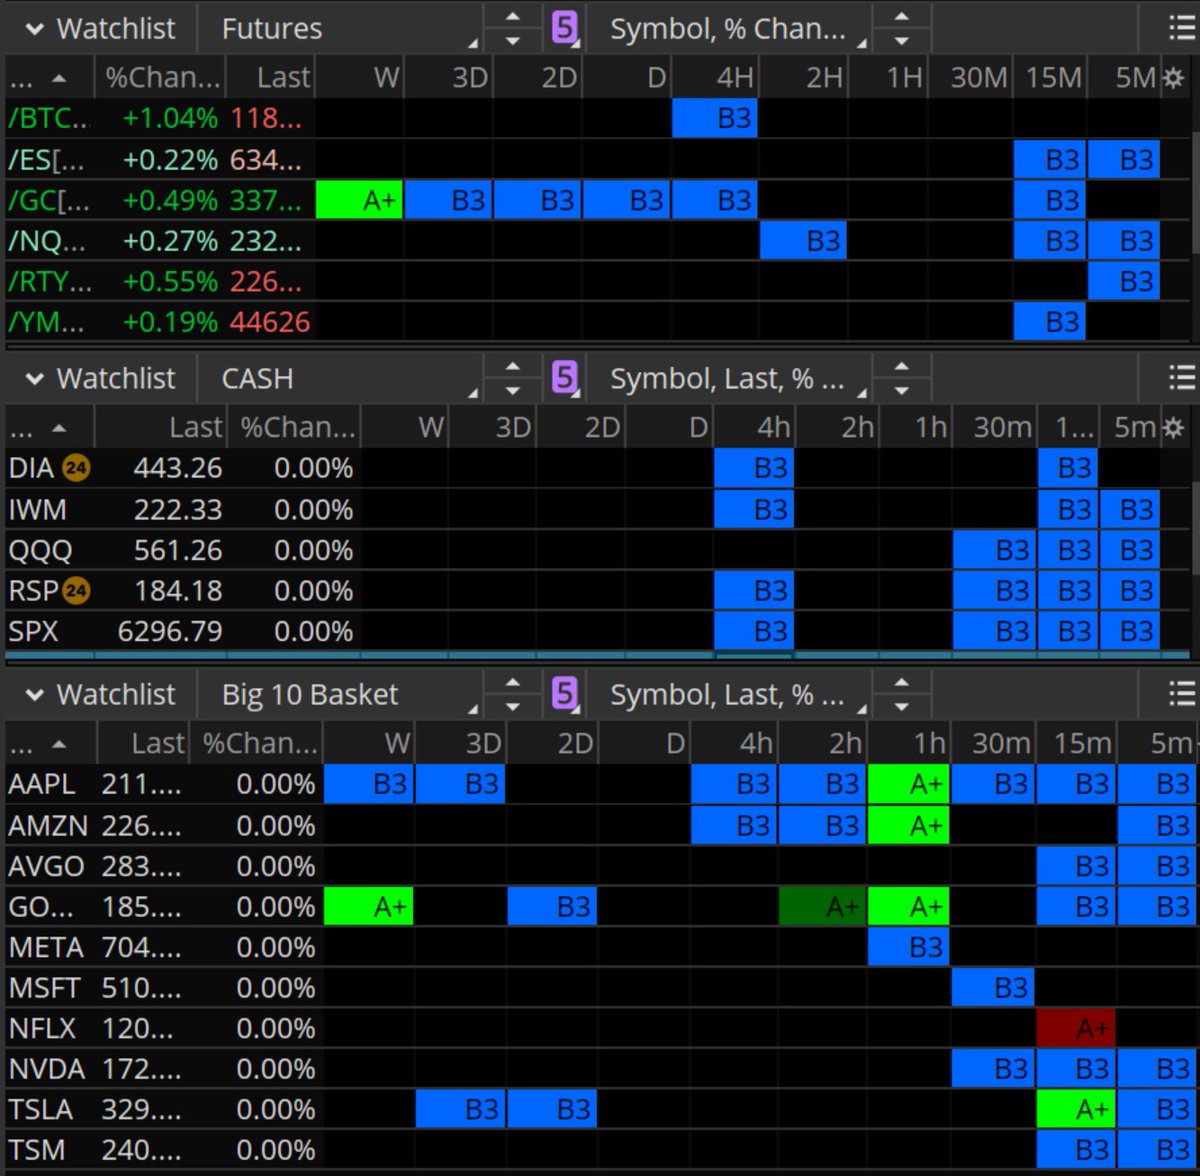Open the CASH watchlist name dropdown
Image resolution: width=1200 pixels, height=1176 pixels.
pyautogui.click(x=340, y=379)
